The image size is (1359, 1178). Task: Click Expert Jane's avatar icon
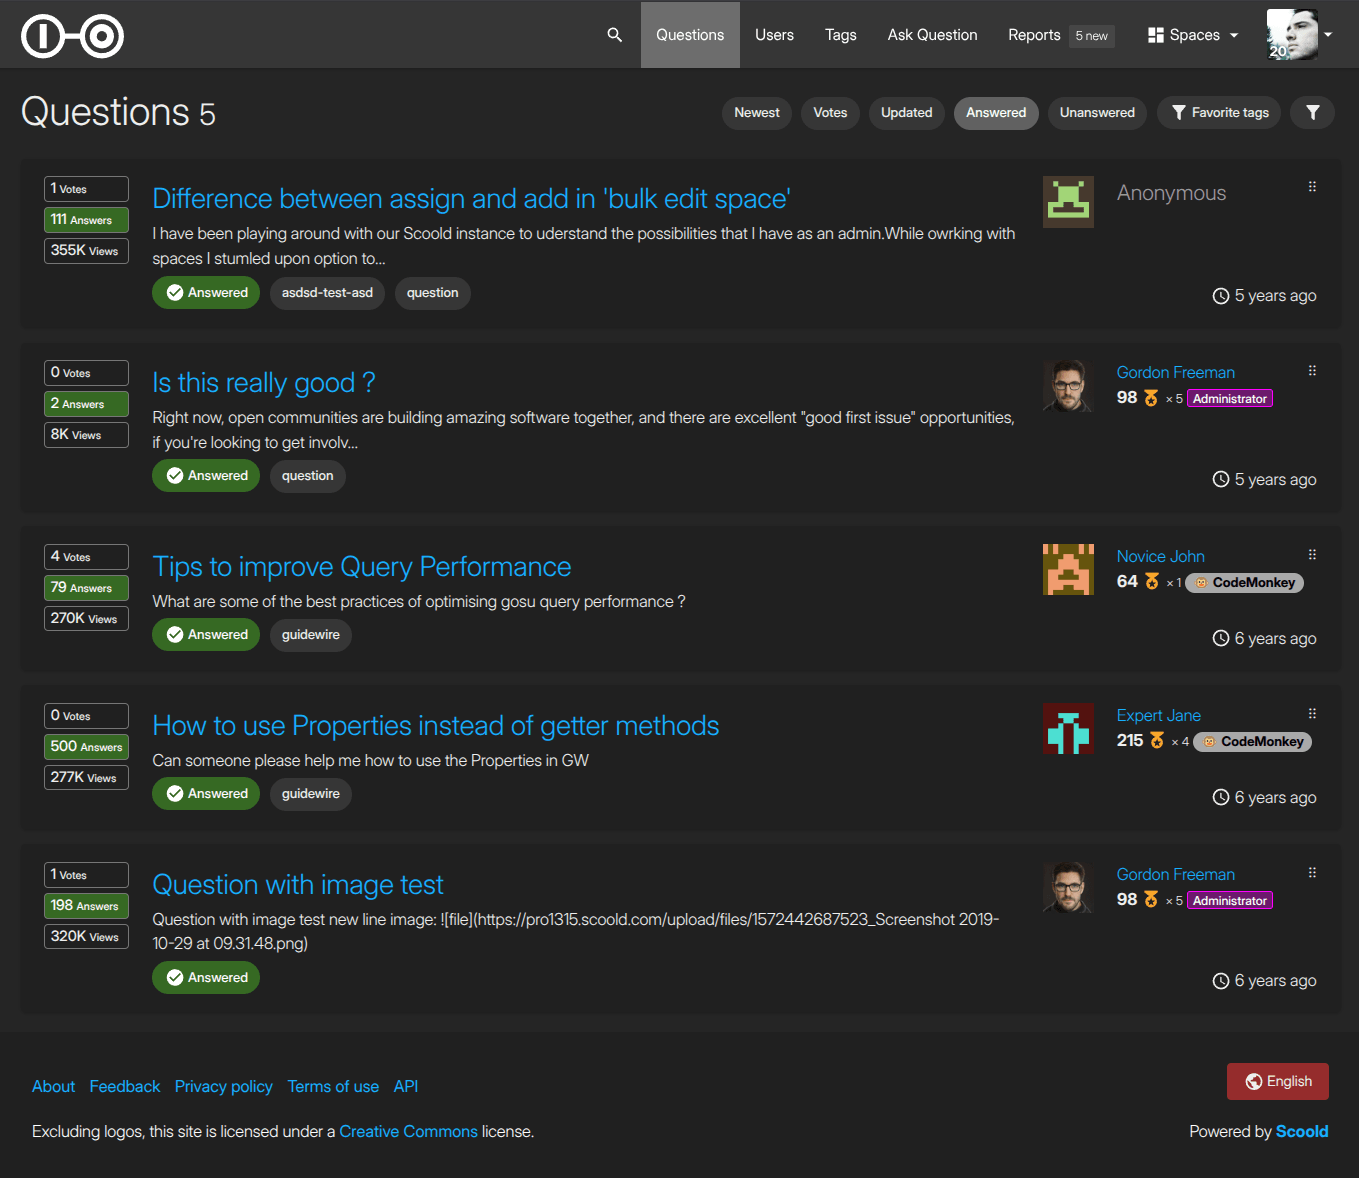pos(1068,729)
